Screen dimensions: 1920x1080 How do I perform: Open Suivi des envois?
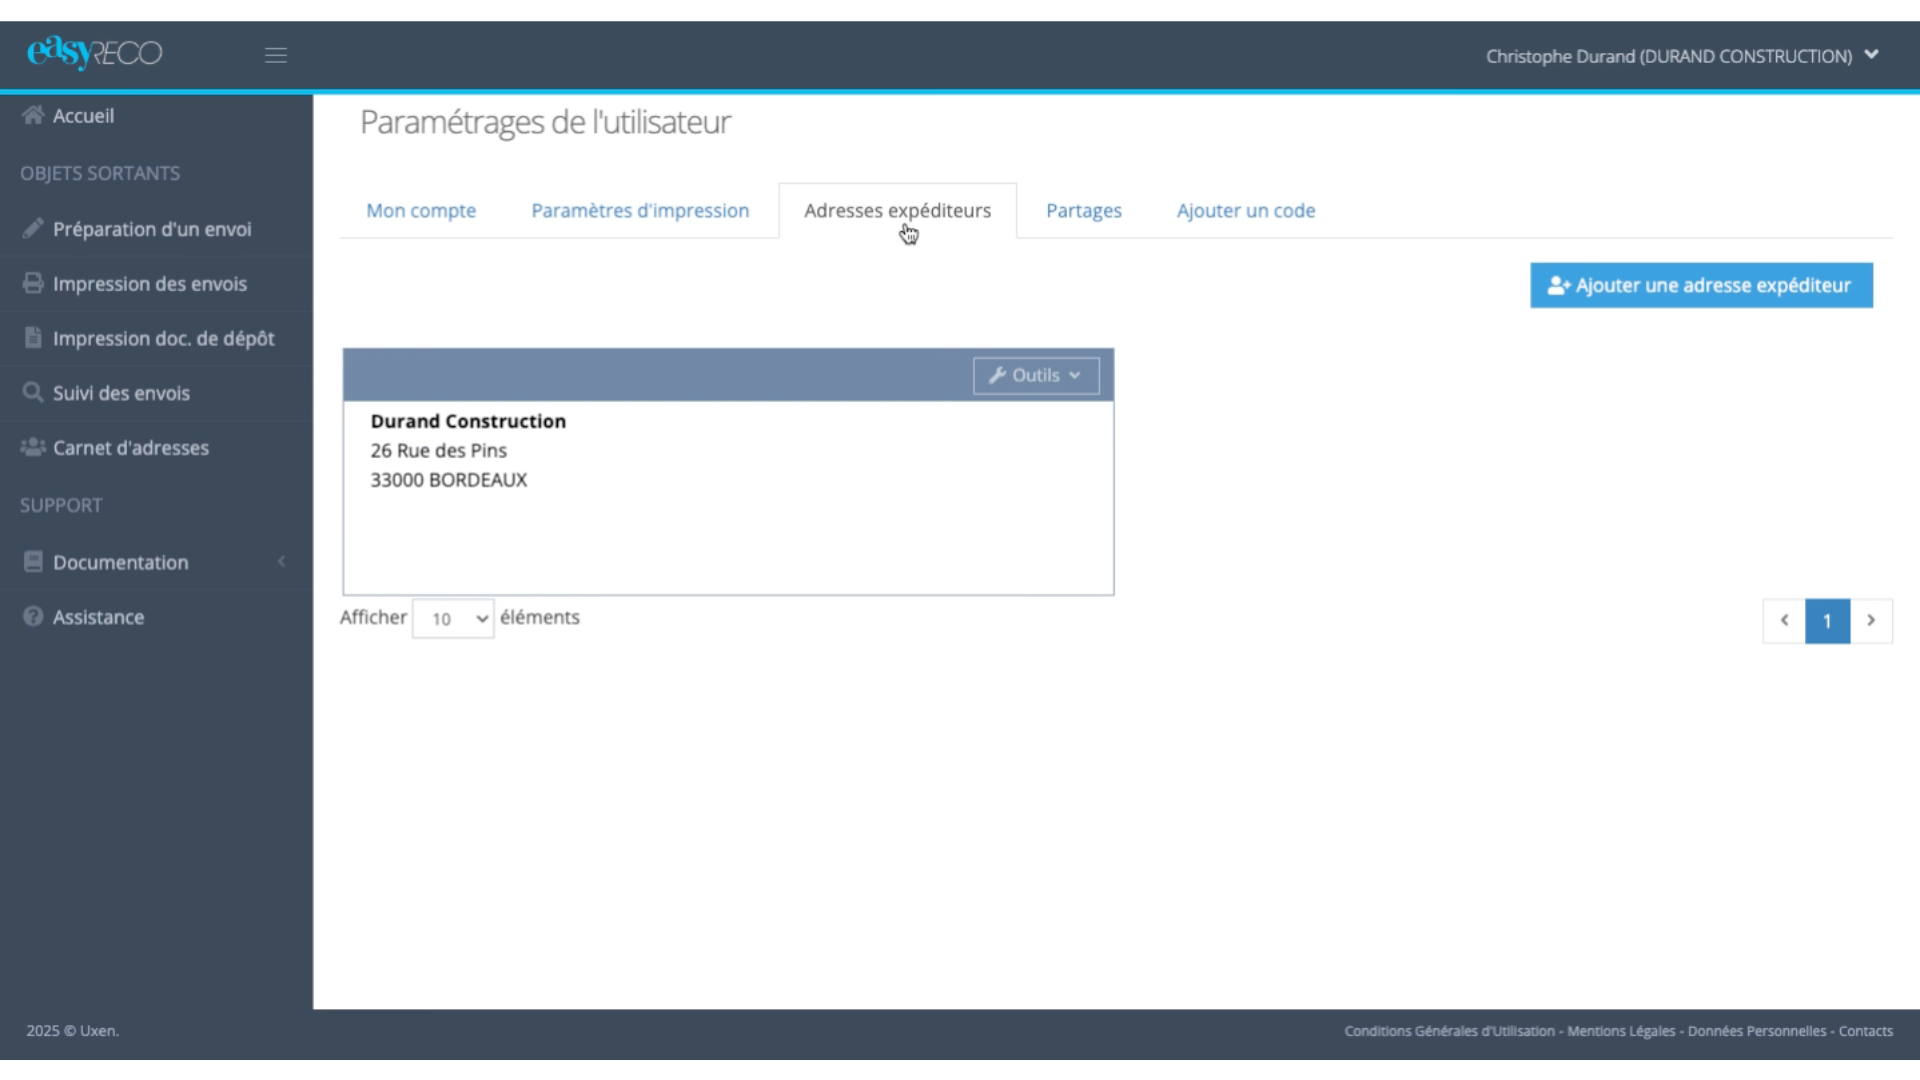pos(121,393)
